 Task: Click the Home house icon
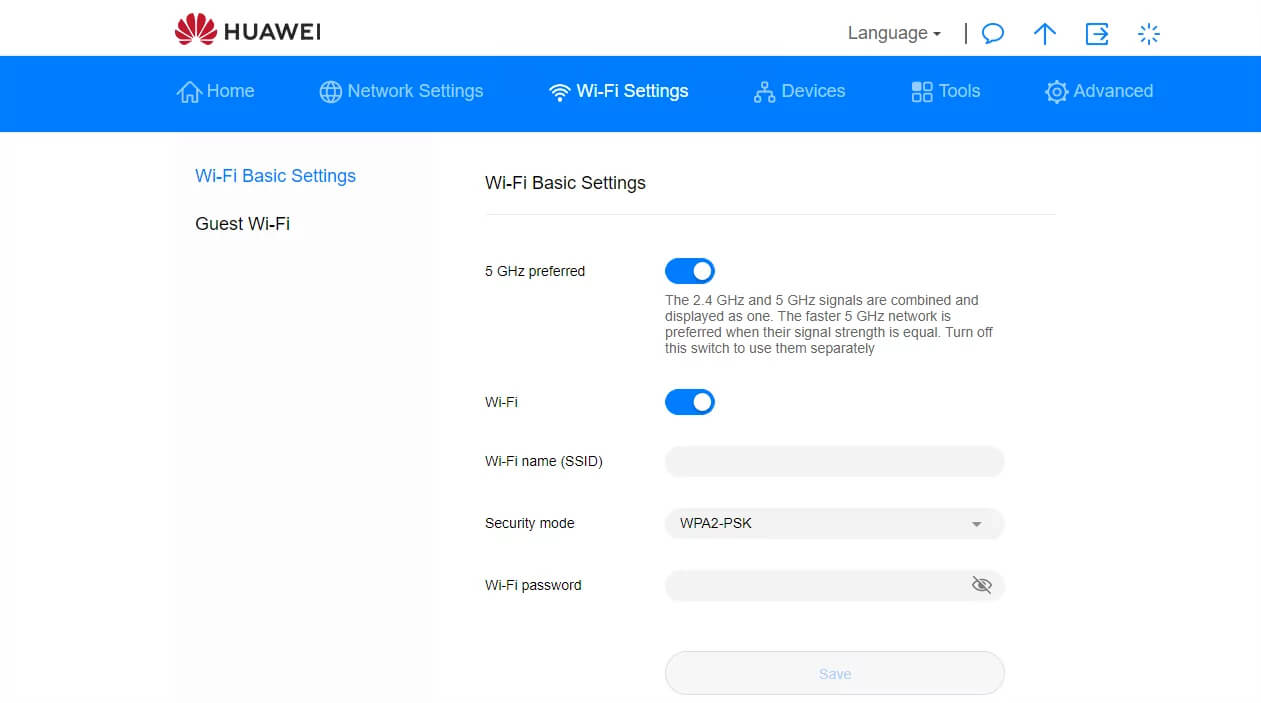[188, 92]
